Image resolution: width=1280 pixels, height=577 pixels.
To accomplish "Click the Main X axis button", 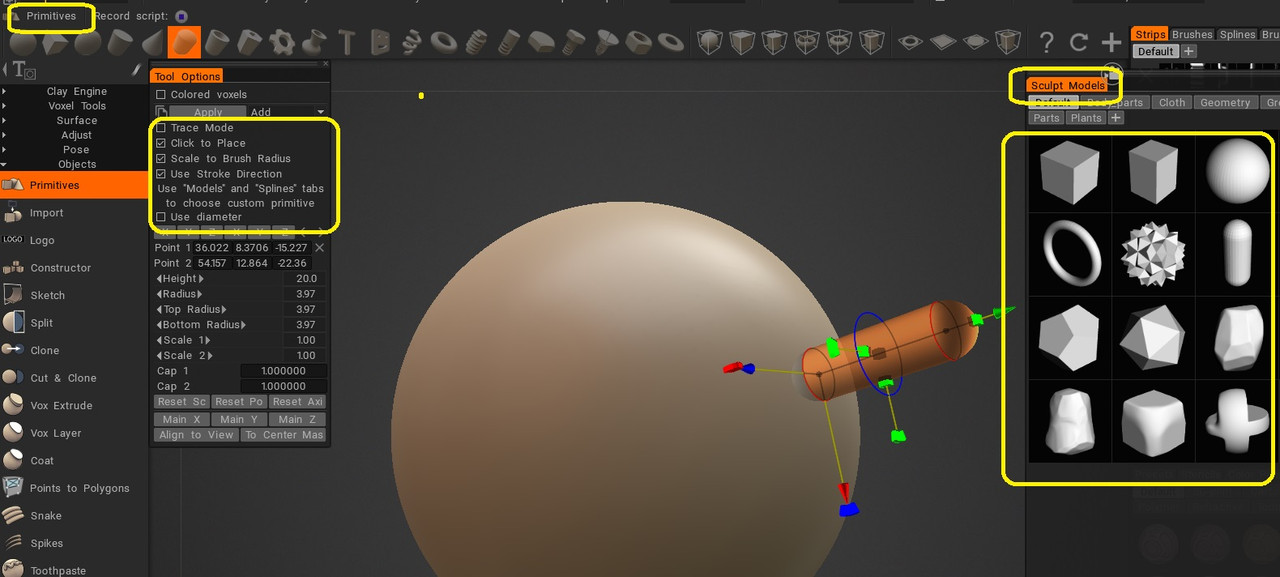I will click(x=182, y=419).
